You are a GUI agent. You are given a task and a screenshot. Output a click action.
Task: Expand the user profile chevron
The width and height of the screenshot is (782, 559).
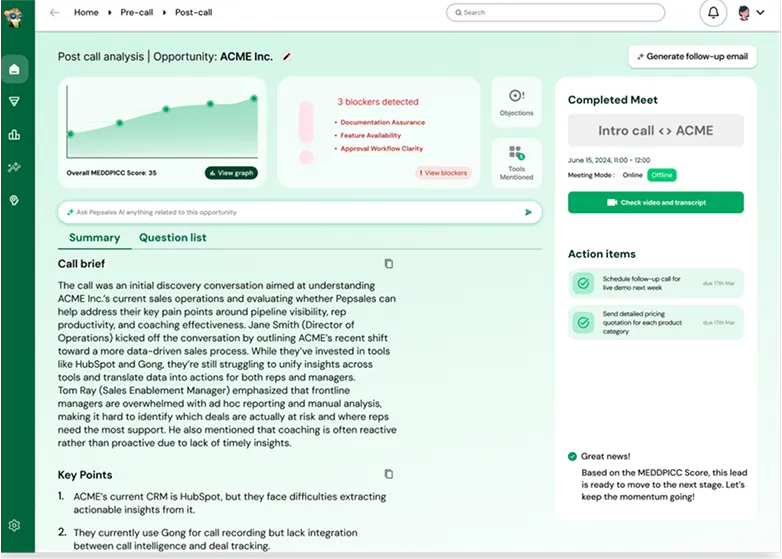tap(760, 12)
